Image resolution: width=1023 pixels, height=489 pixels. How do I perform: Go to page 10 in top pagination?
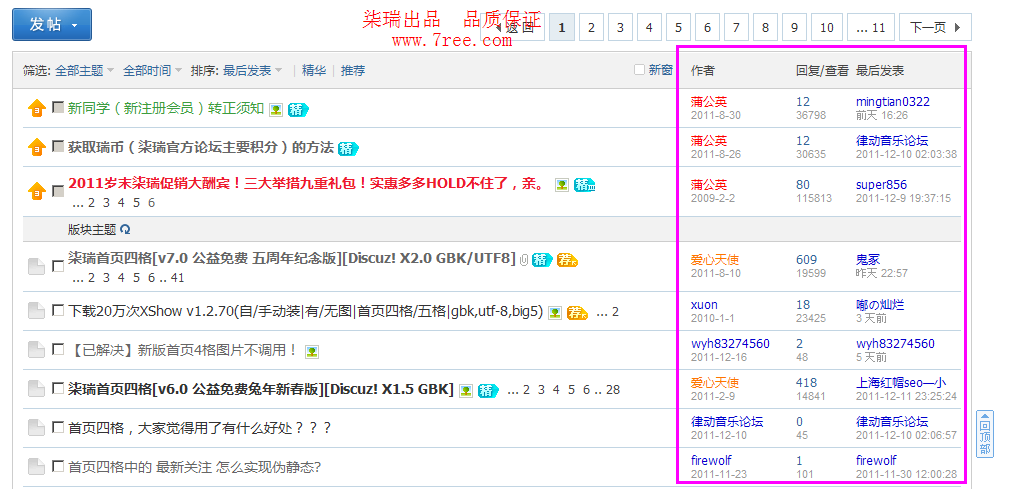coord(827,27)
